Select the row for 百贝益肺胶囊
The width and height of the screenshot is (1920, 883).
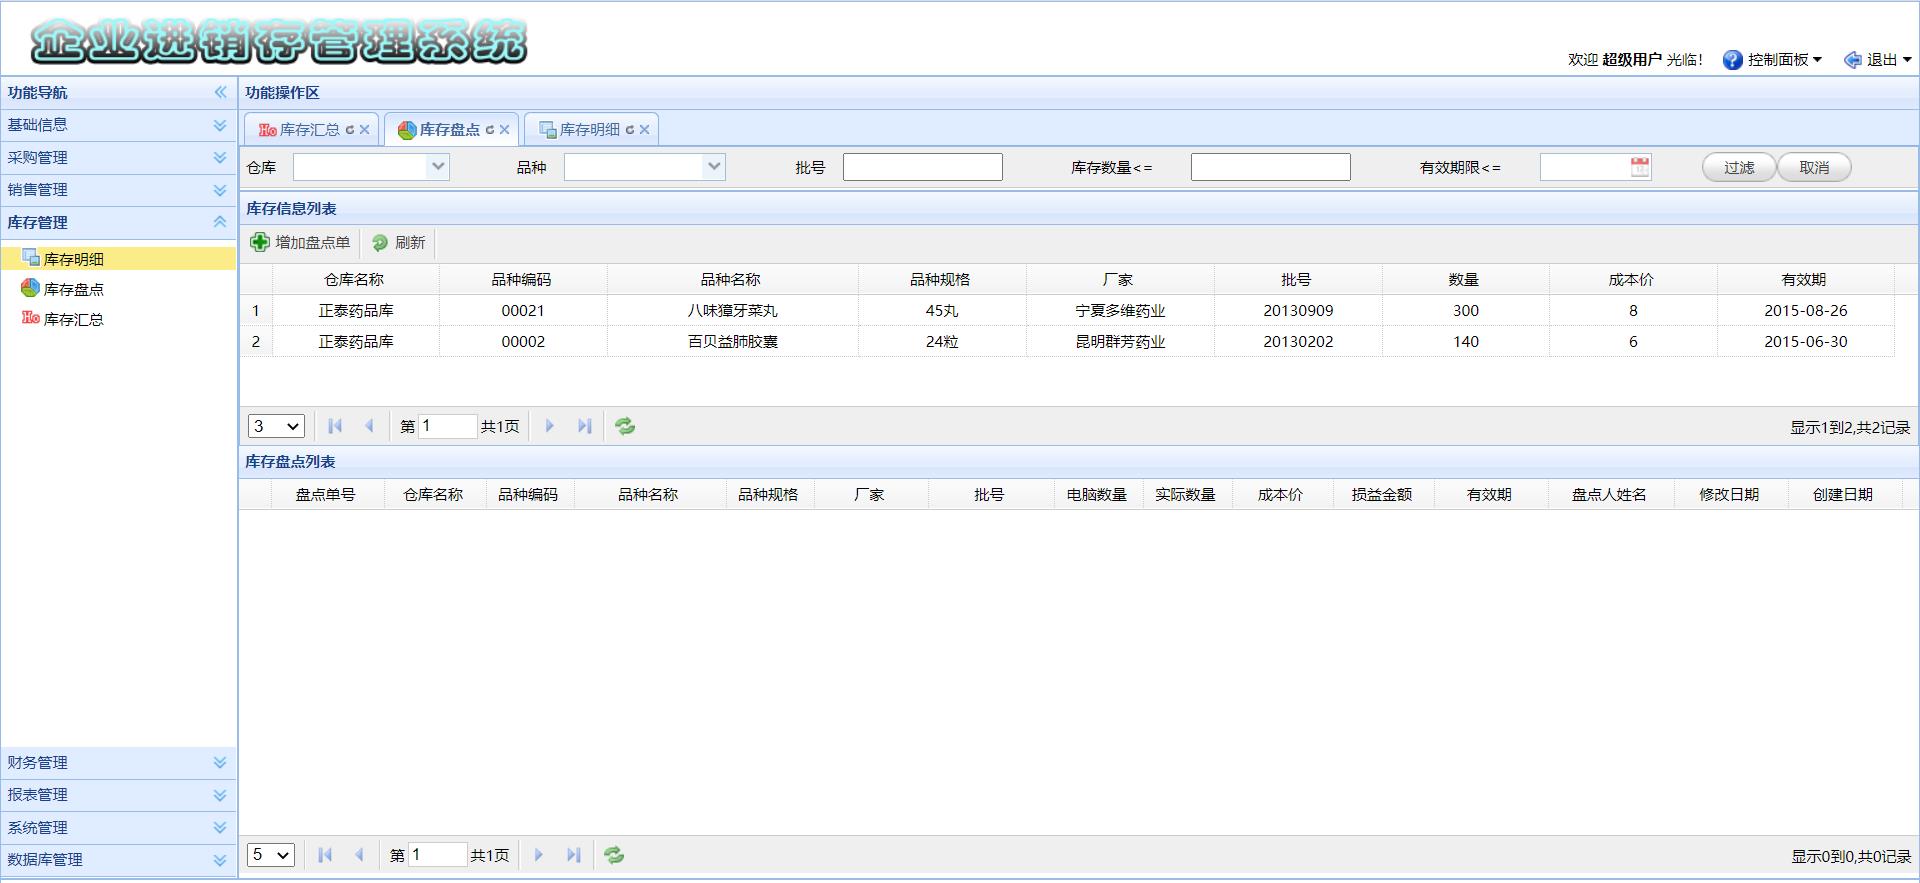(1067, 342)
